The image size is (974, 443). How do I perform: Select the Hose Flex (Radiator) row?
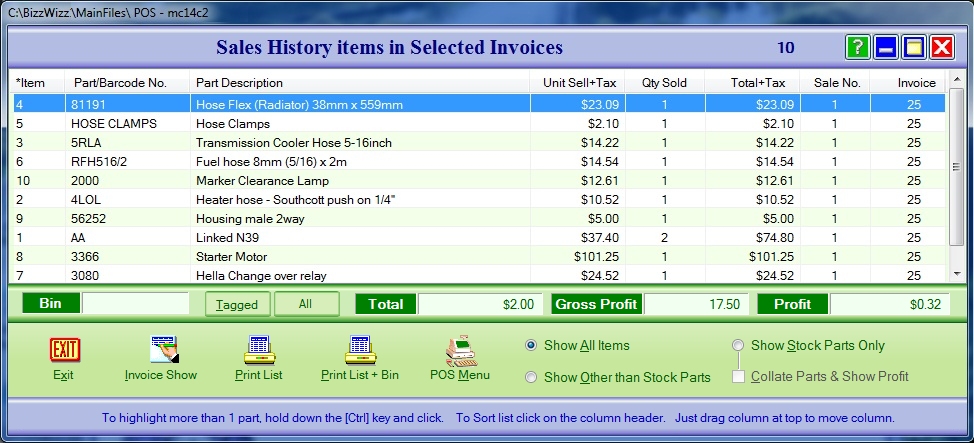pyautogui.click(x=479, y=105)
